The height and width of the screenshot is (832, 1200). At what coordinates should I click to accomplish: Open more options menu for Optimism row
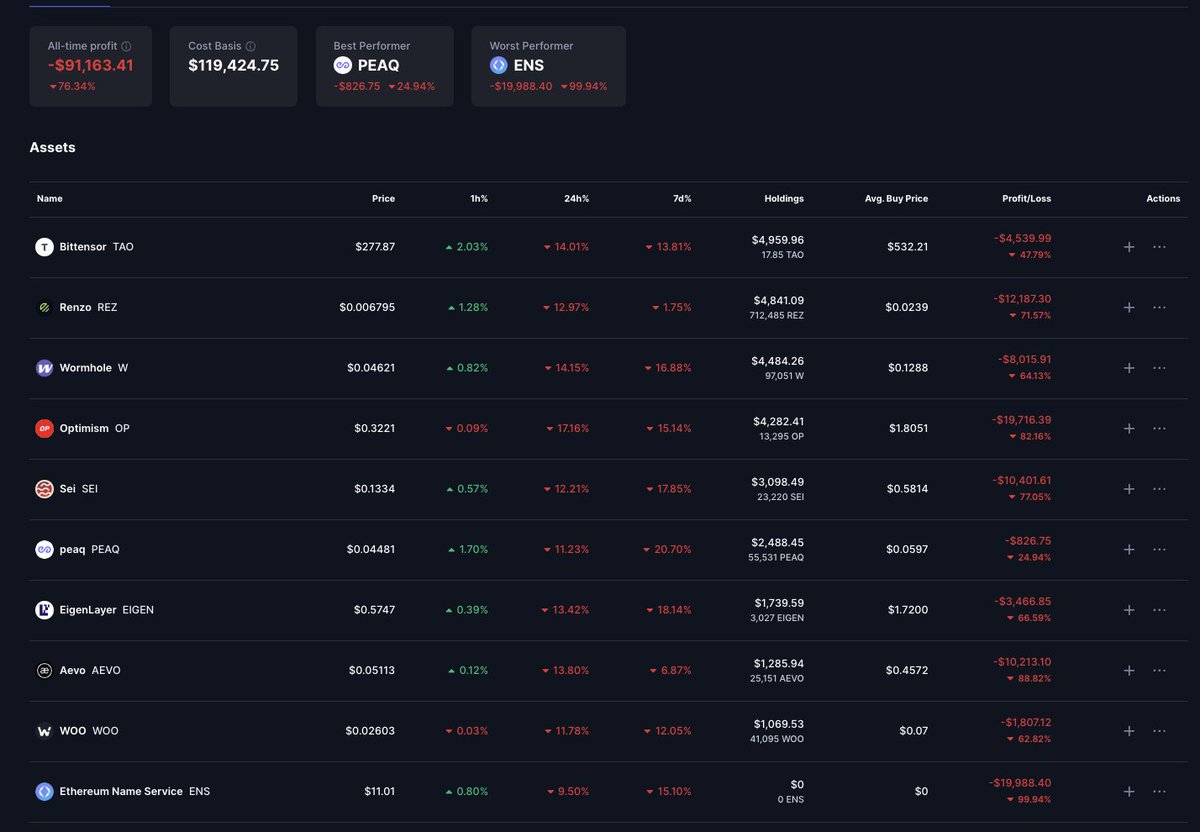pyautogui.click(x=1159, y=428)
